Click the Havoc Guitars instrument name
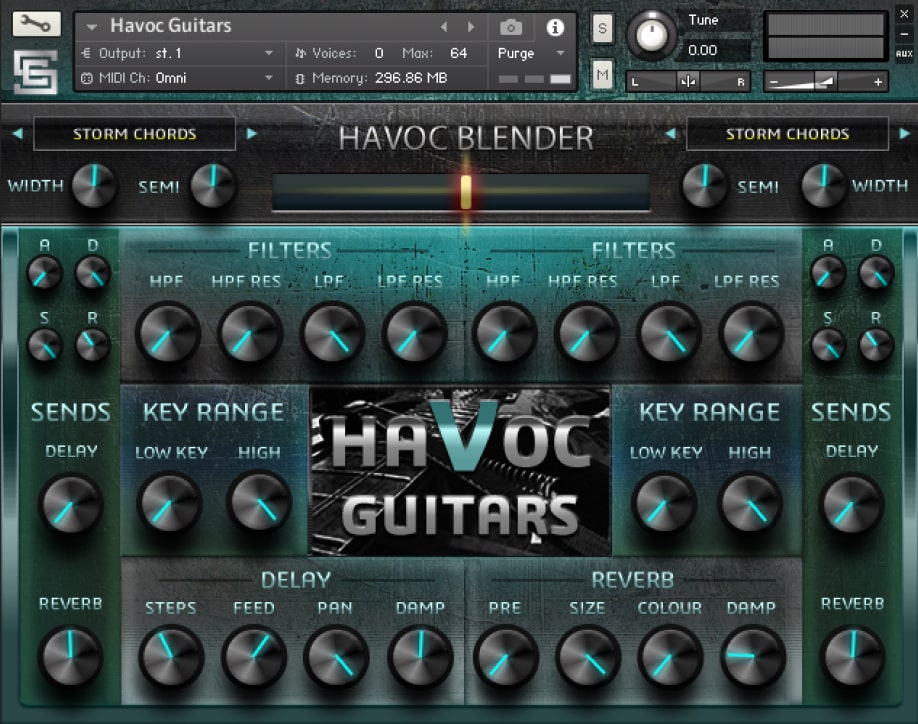The width and height of the screenshot is (918, 724). 170,26
